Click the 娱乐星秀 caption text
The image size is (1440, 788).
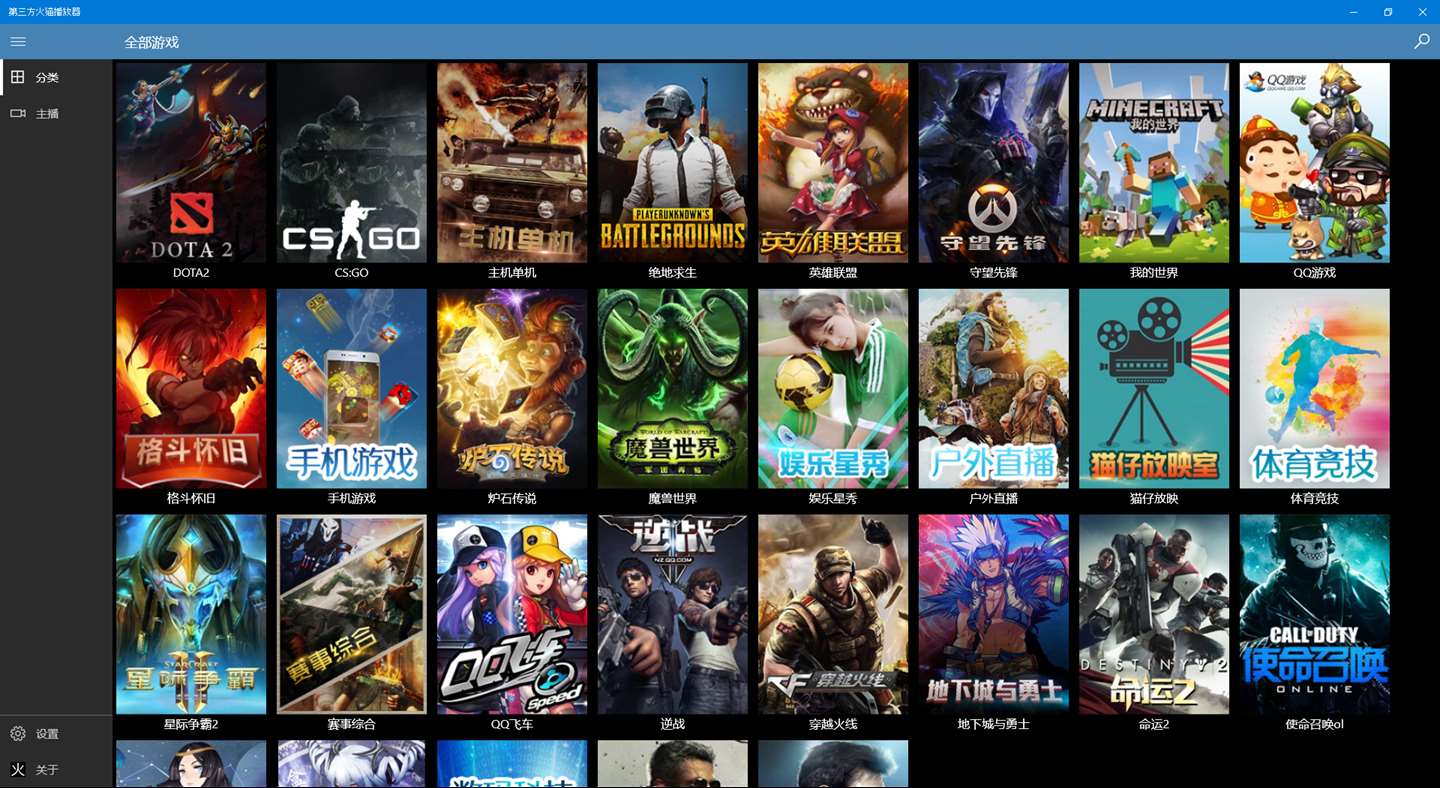[833, 499]
